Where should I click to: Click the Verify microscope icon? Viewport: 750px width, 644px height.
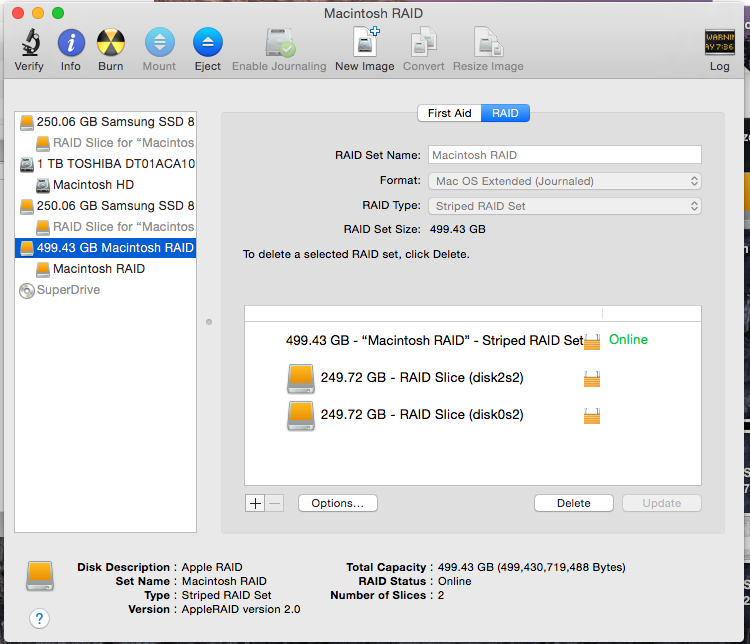pyautogui.click(x=30, y=43)
